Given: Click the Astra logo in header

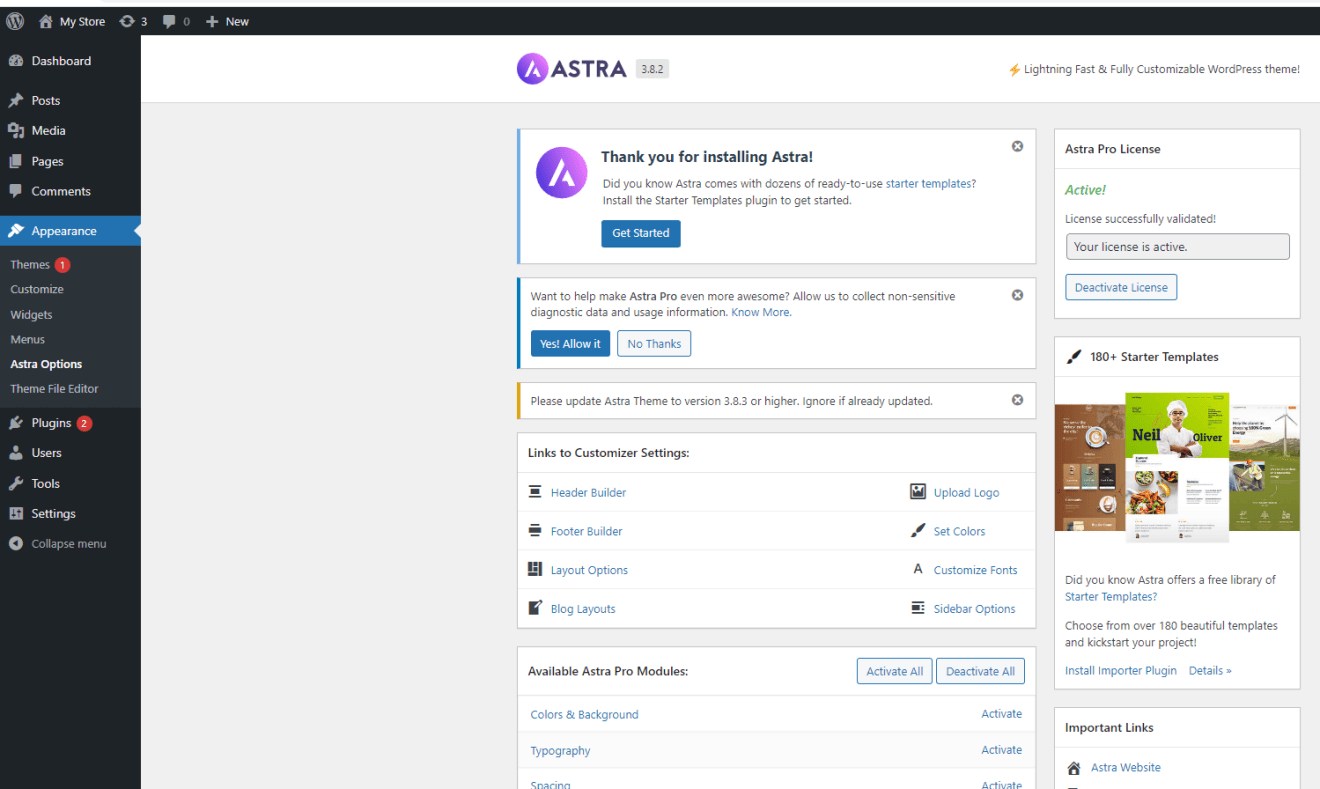Looking at the screenshot, I should (572, 69).
